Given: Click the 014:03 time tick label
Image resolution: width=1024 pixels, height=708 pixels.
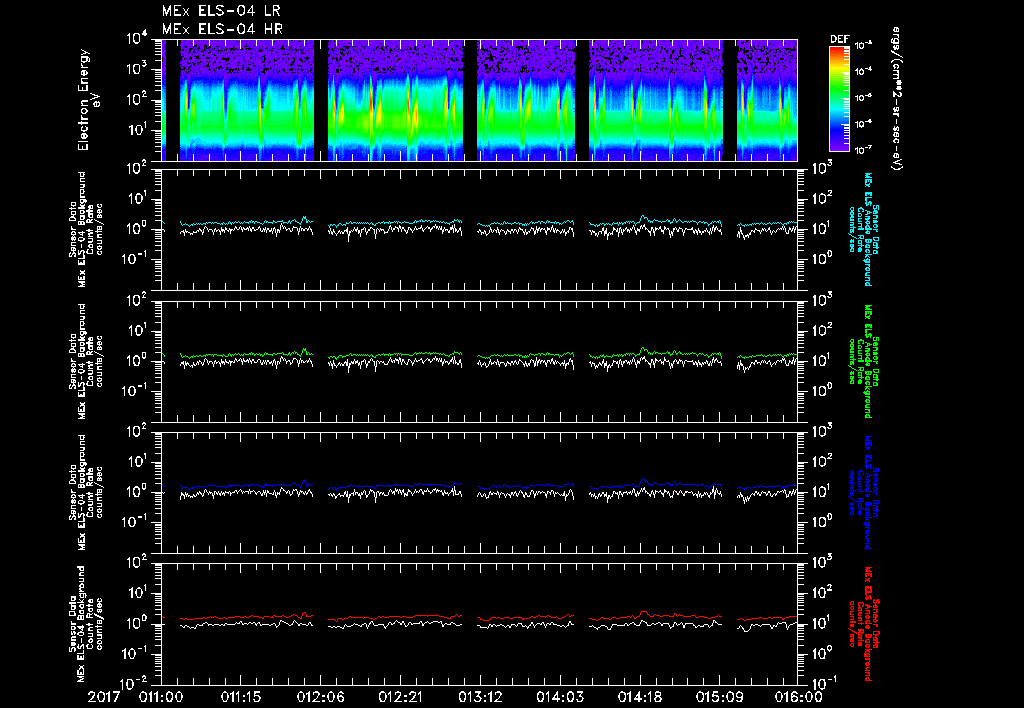Looking at the screenshot, I should 560,696.
